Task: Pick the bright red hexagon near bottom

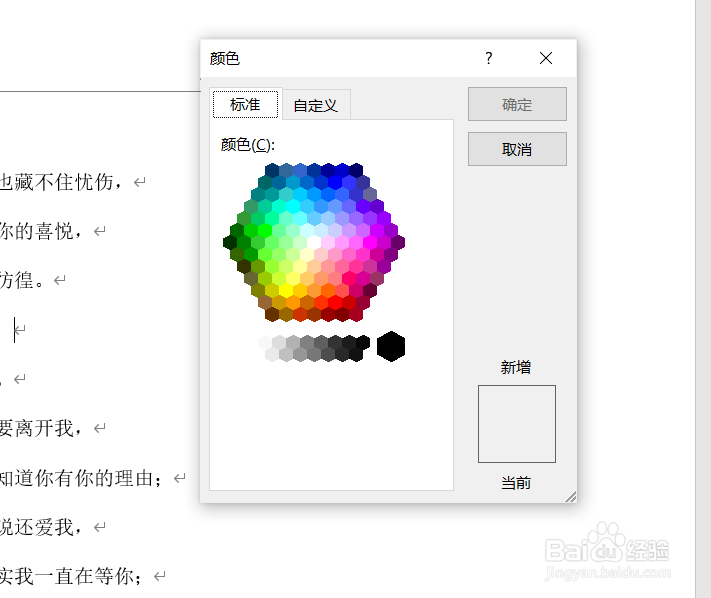Action: [x=335, y=301]
